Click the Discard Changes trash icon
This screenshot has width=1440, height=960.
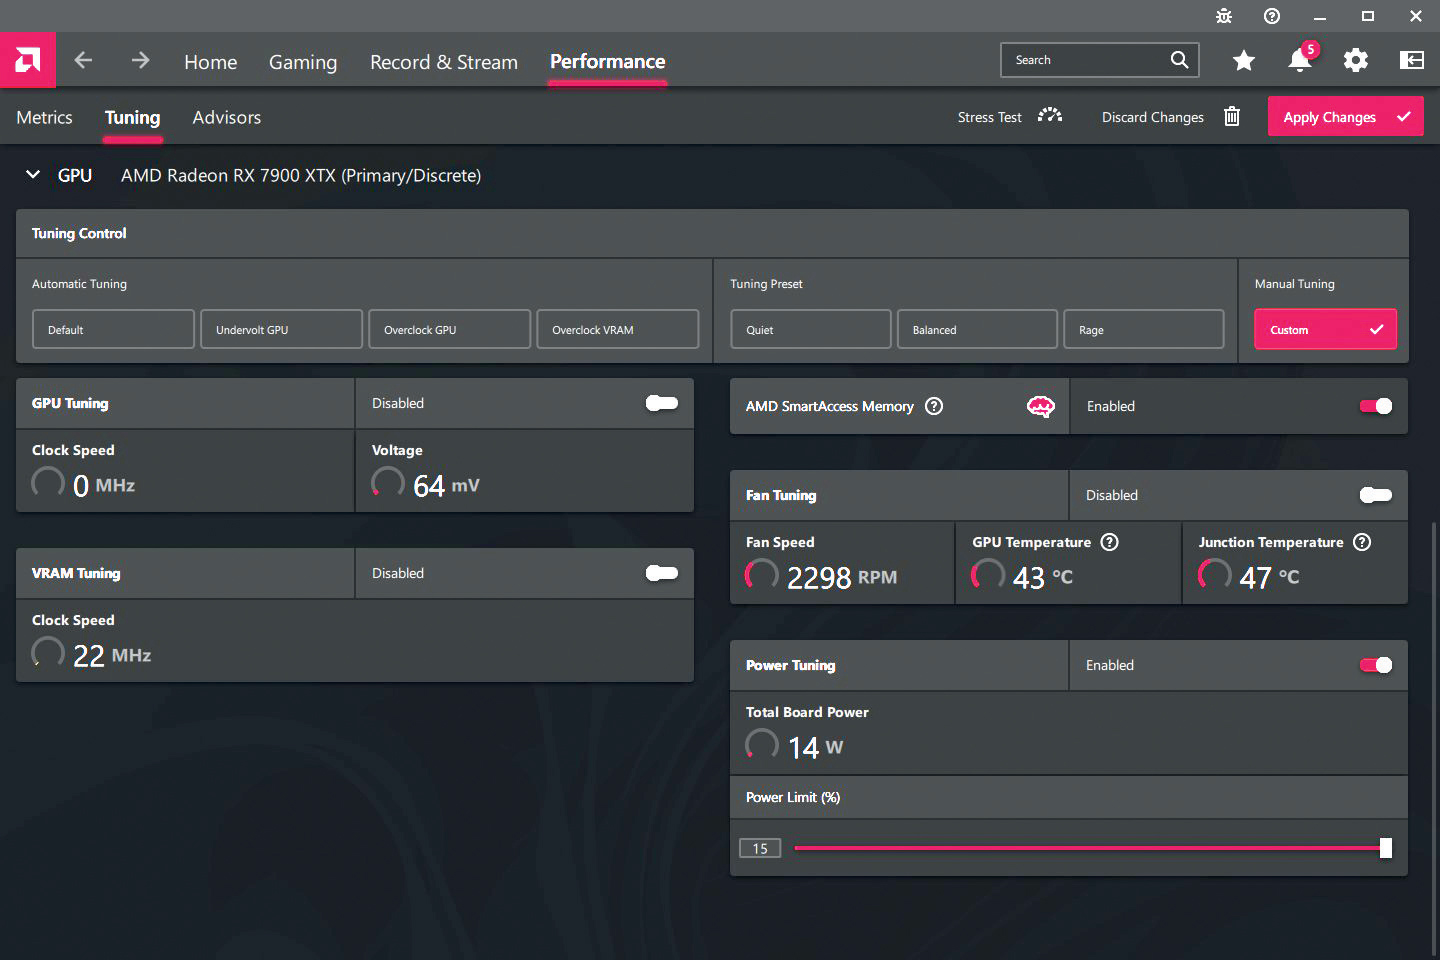1232,117
